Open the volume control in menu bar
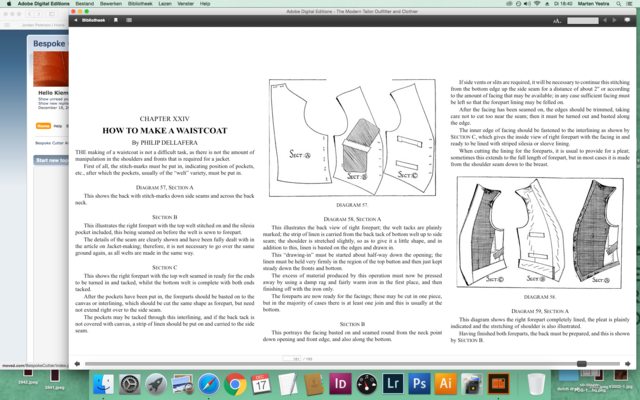The height and width of the screenshot is (400, 640). [527, 4]
